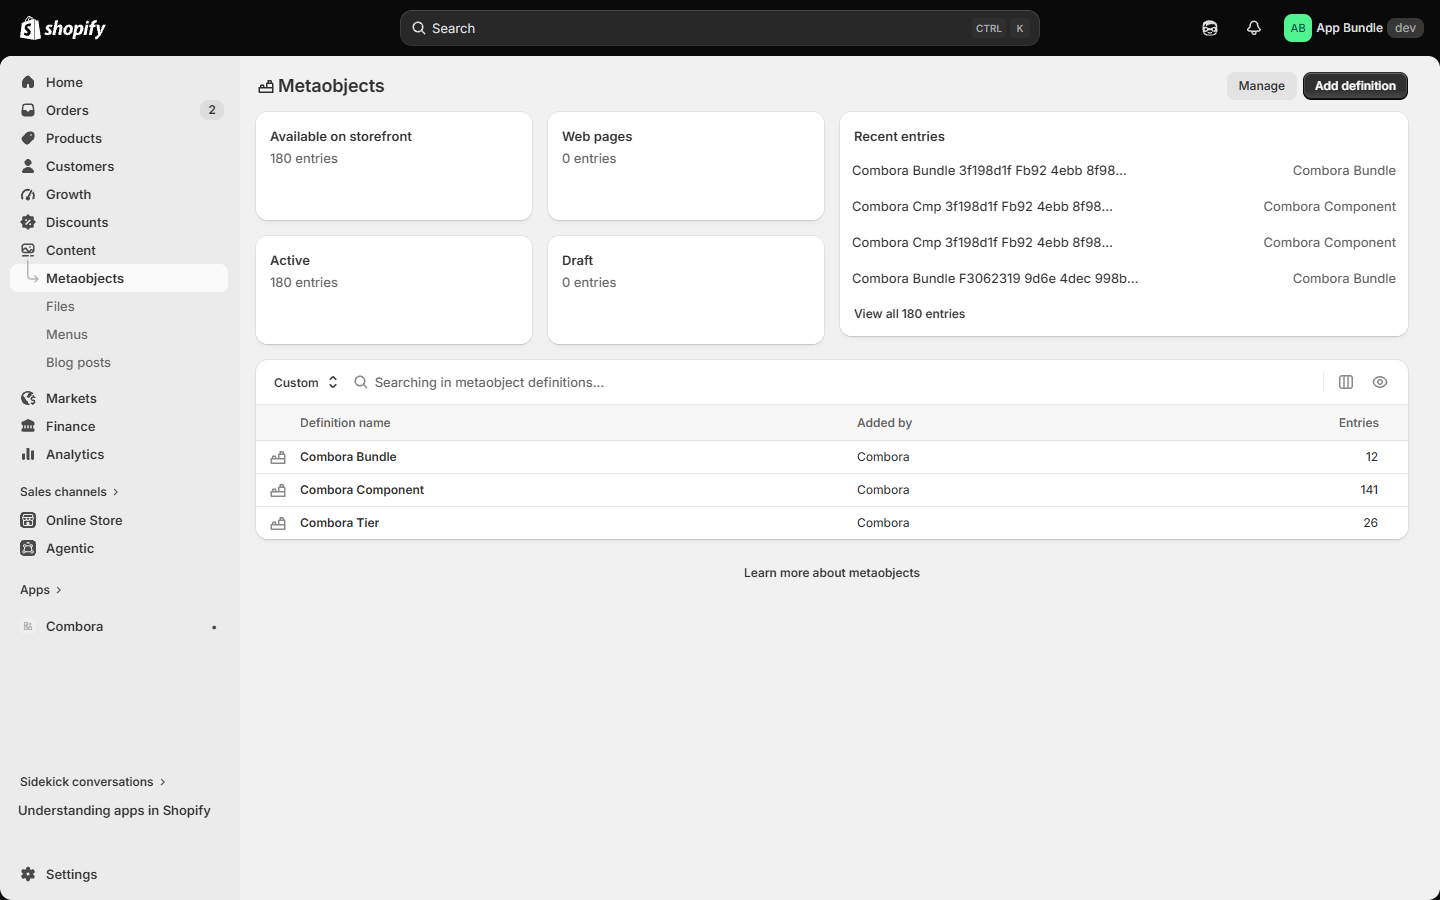Expand Sidekick conversations
This screenshot has height=900, width=1440.
[93, 782]
